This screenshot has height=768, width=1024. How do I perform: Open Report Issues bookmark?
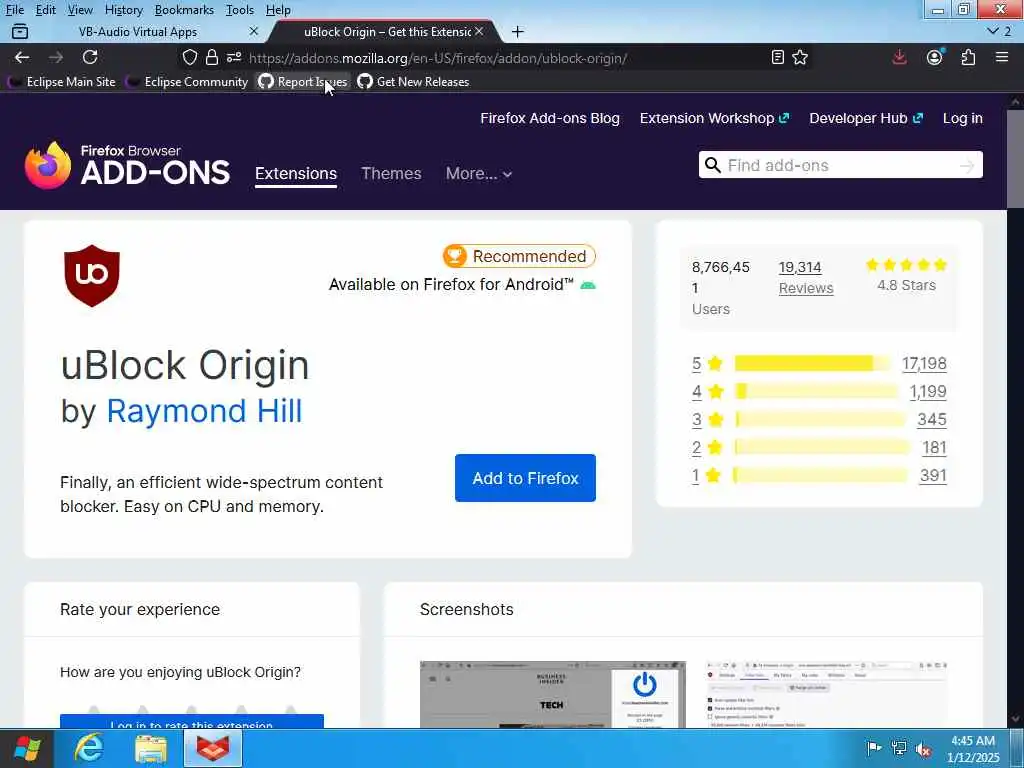[x=303, y=82]
